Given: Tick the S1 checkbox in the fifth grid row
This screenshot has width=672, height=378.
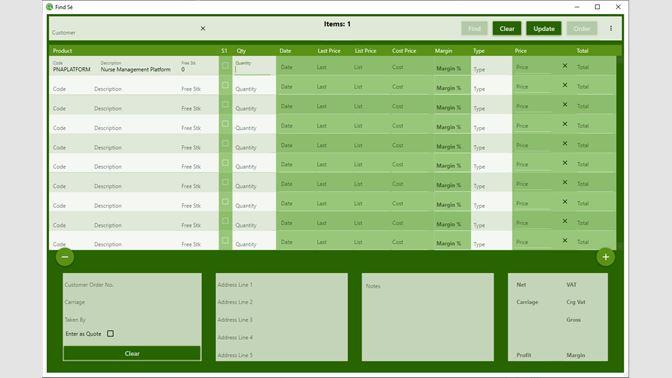Looking at the screenshot, I should [x=225, y=143].
